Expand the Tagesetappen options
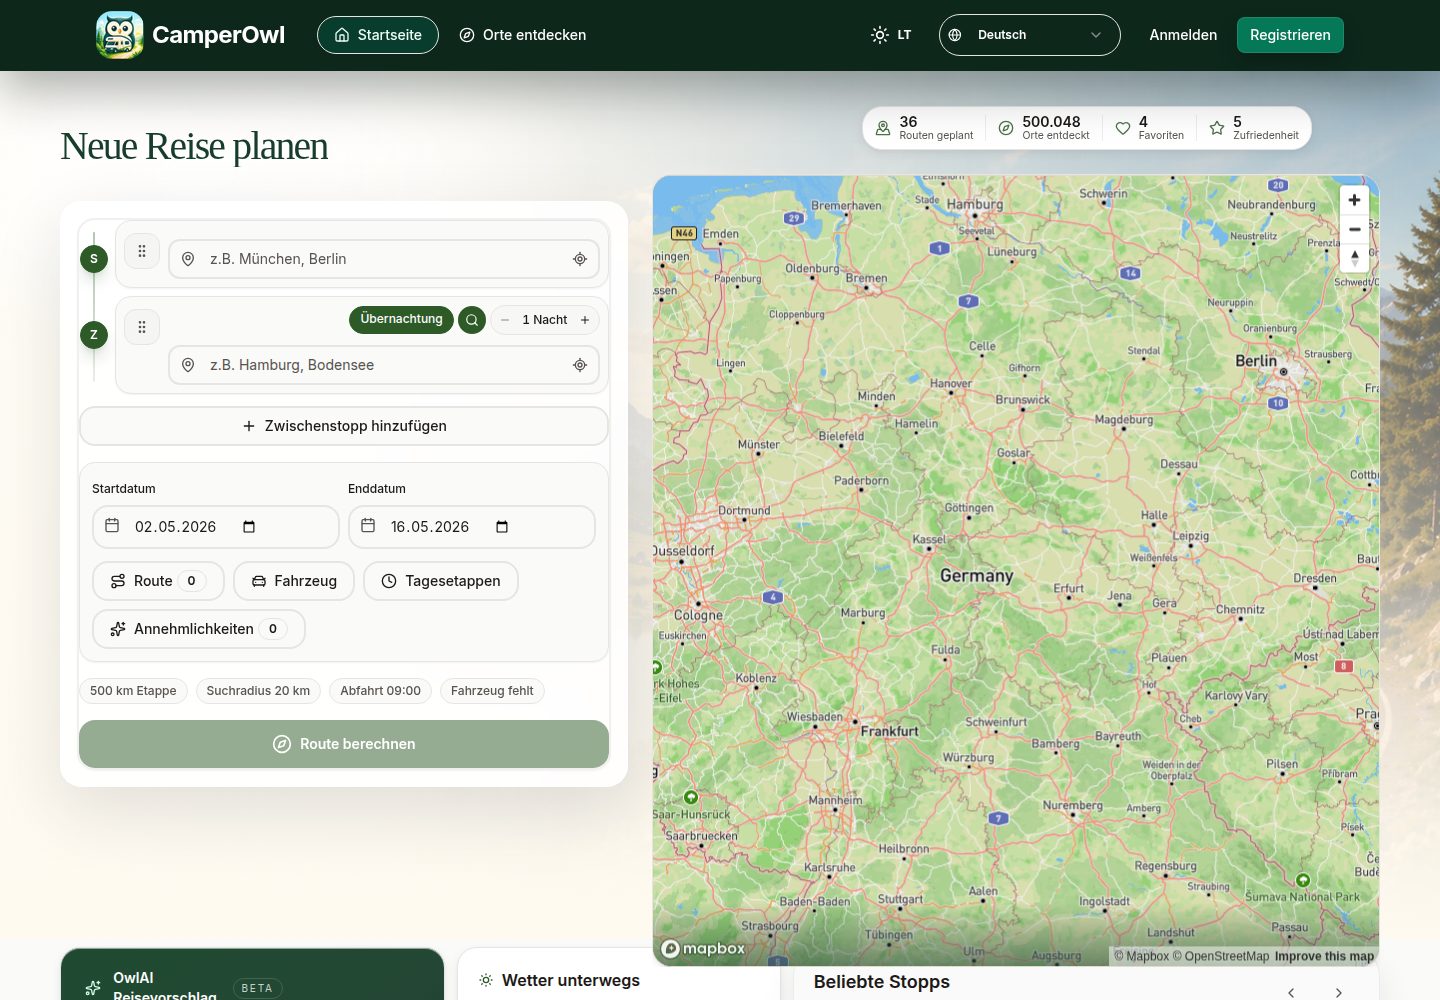The width and height of the screenshot is (1440, 1000). click(441, 581)
